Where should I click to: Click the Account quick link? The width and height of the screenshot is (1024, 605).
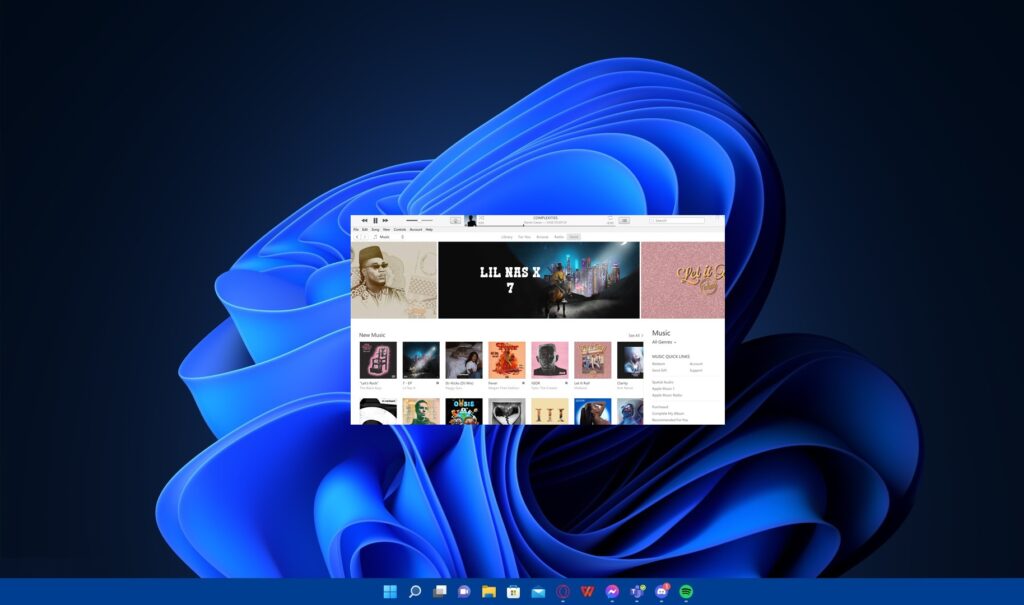click(x=696, y=364)
